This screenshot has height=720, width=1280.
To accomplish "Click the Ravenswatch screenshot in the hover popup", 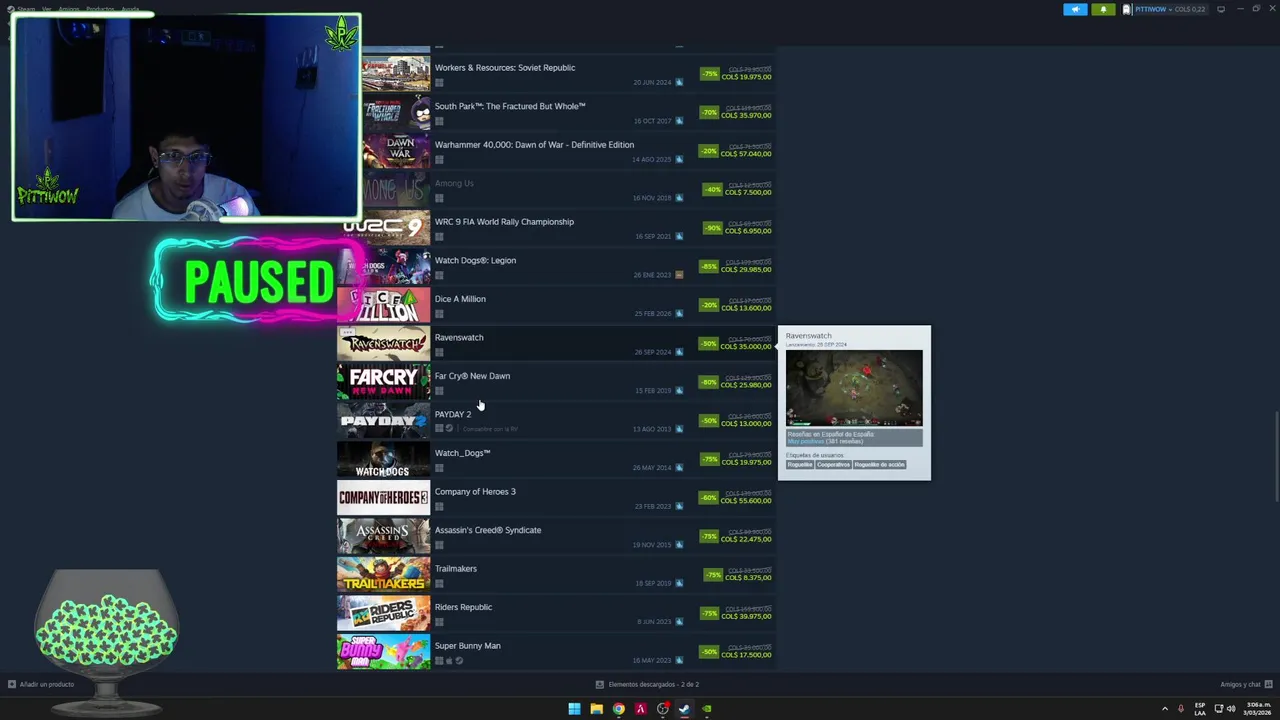I will (x=854, y=388).
